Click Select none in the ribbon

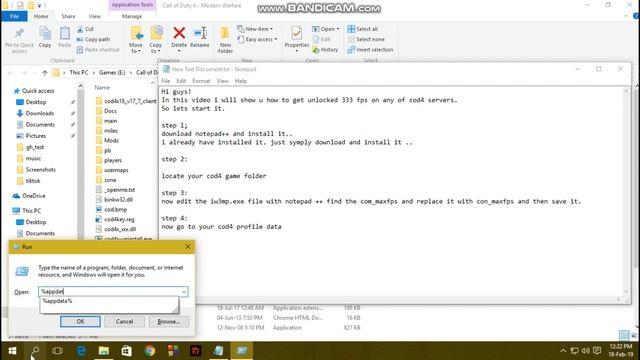point(366,40)
